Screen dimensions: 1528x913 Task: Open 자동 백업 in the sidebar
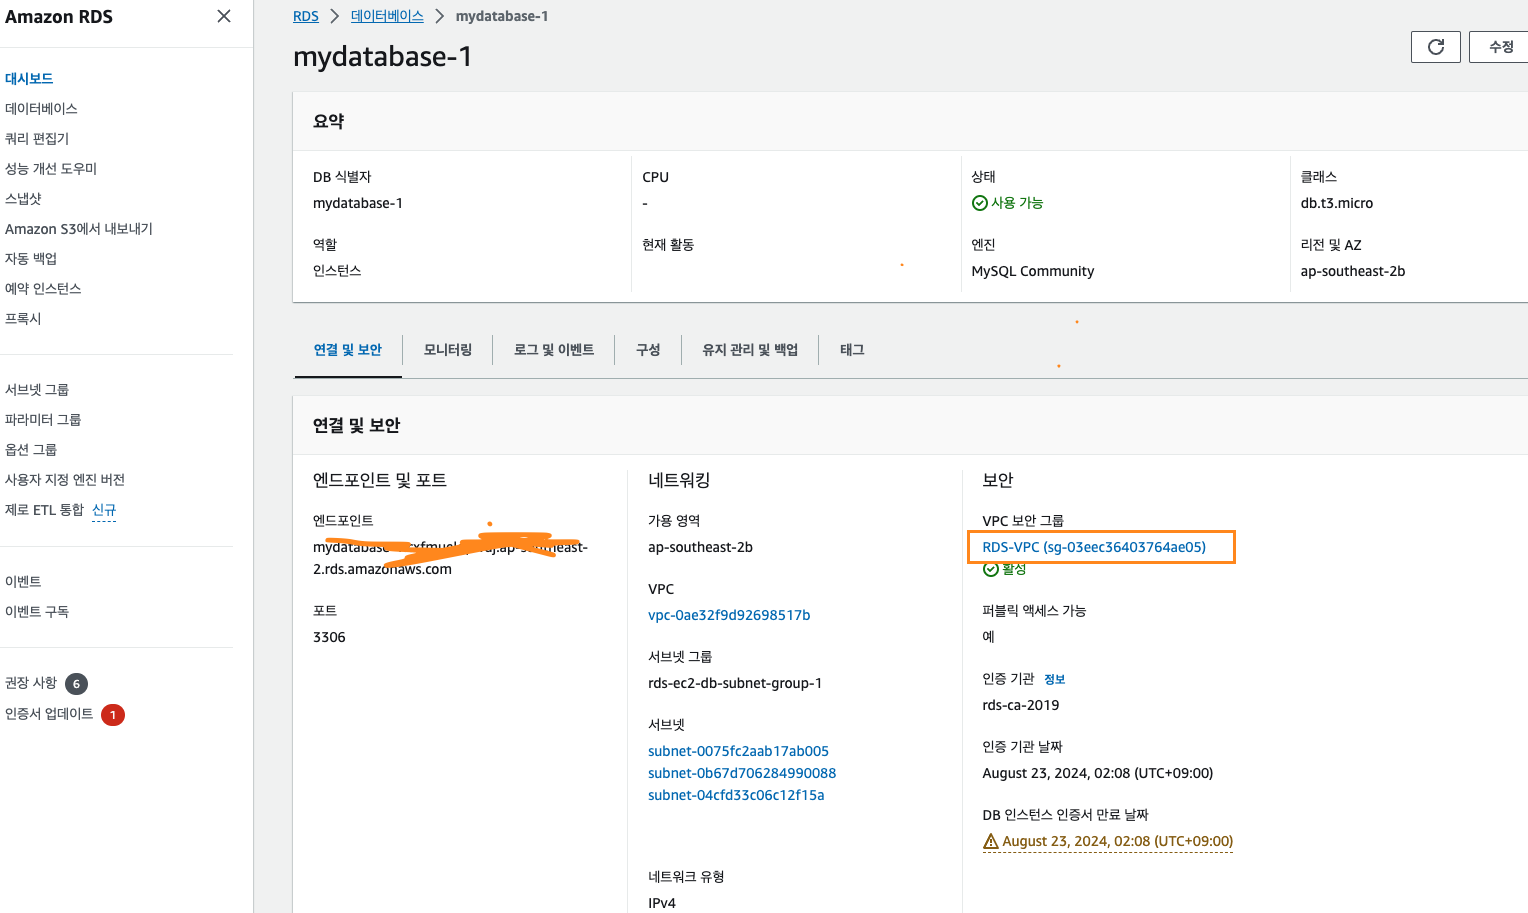pyautogui.click(x=31, y=258)
